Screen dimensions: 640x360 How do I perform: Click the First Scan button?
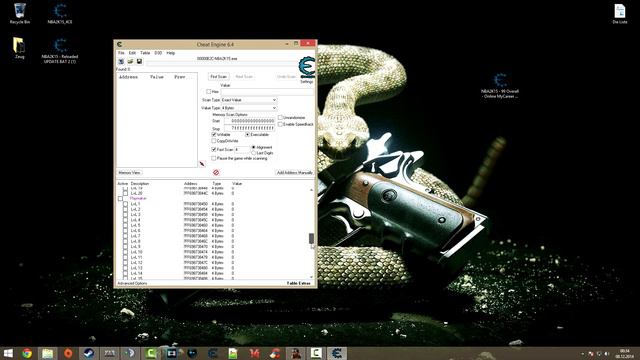[218, 77]
